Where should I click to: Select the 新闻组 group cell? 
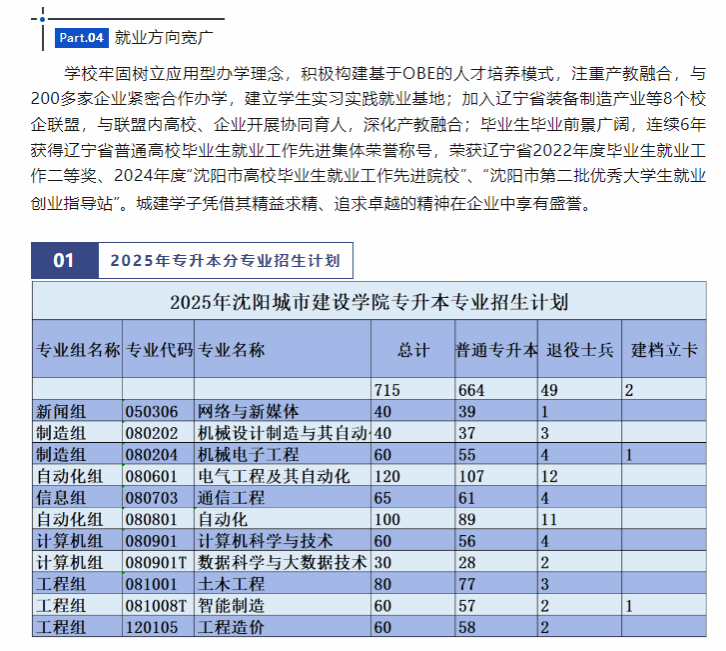[61, 411]
